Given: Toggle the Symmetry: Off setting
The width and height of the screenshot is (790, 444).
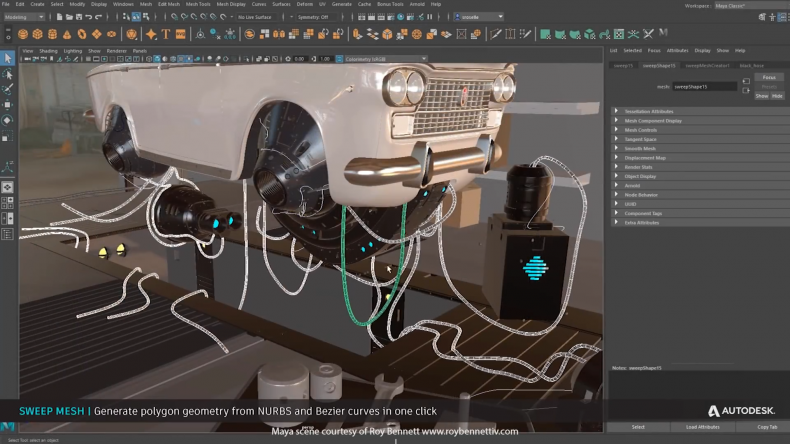Looking at the screenshot, I should (311, 17).
